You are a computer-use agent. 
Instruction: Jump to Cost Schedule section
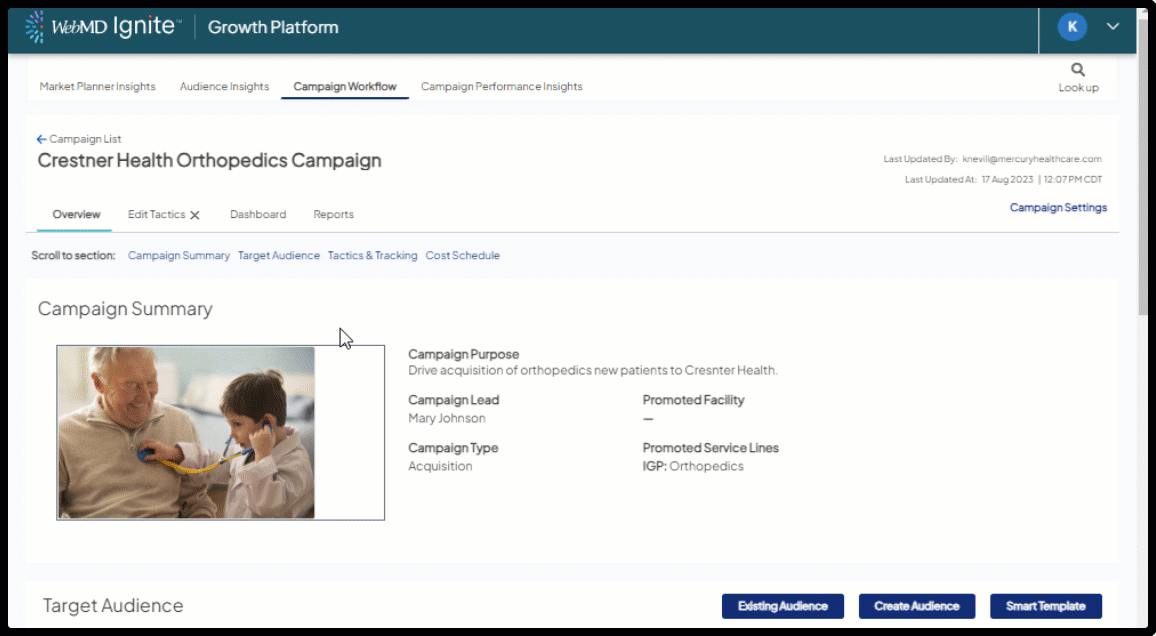[462, 256]
